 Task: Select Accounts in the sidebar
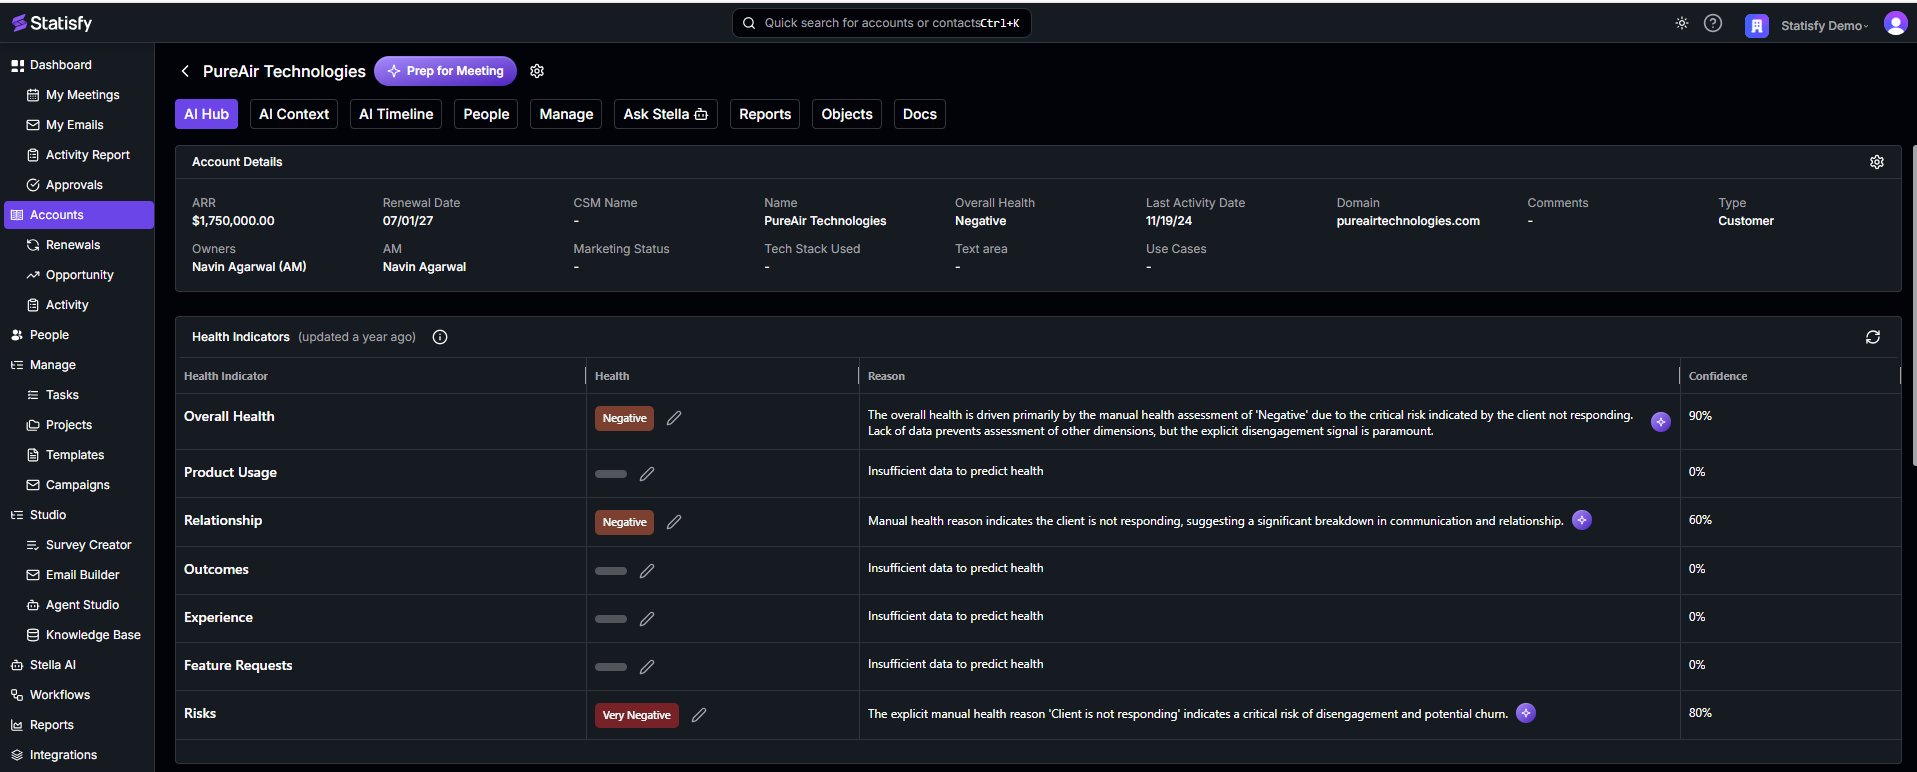pos(77,215)
